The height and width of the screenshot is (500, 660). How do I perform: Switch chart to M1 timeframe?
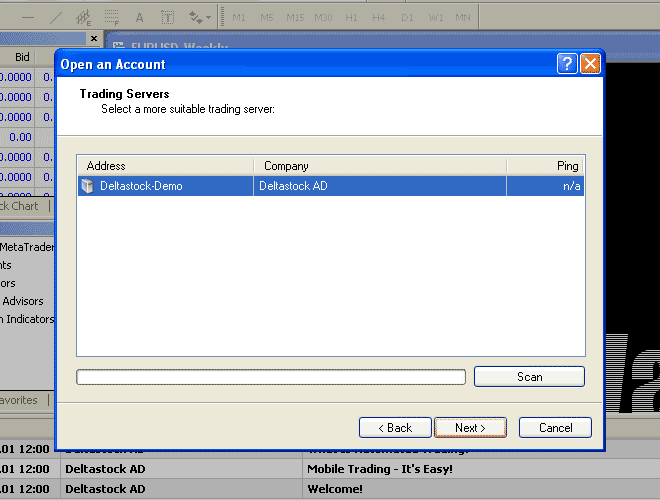tap(239, 18)
